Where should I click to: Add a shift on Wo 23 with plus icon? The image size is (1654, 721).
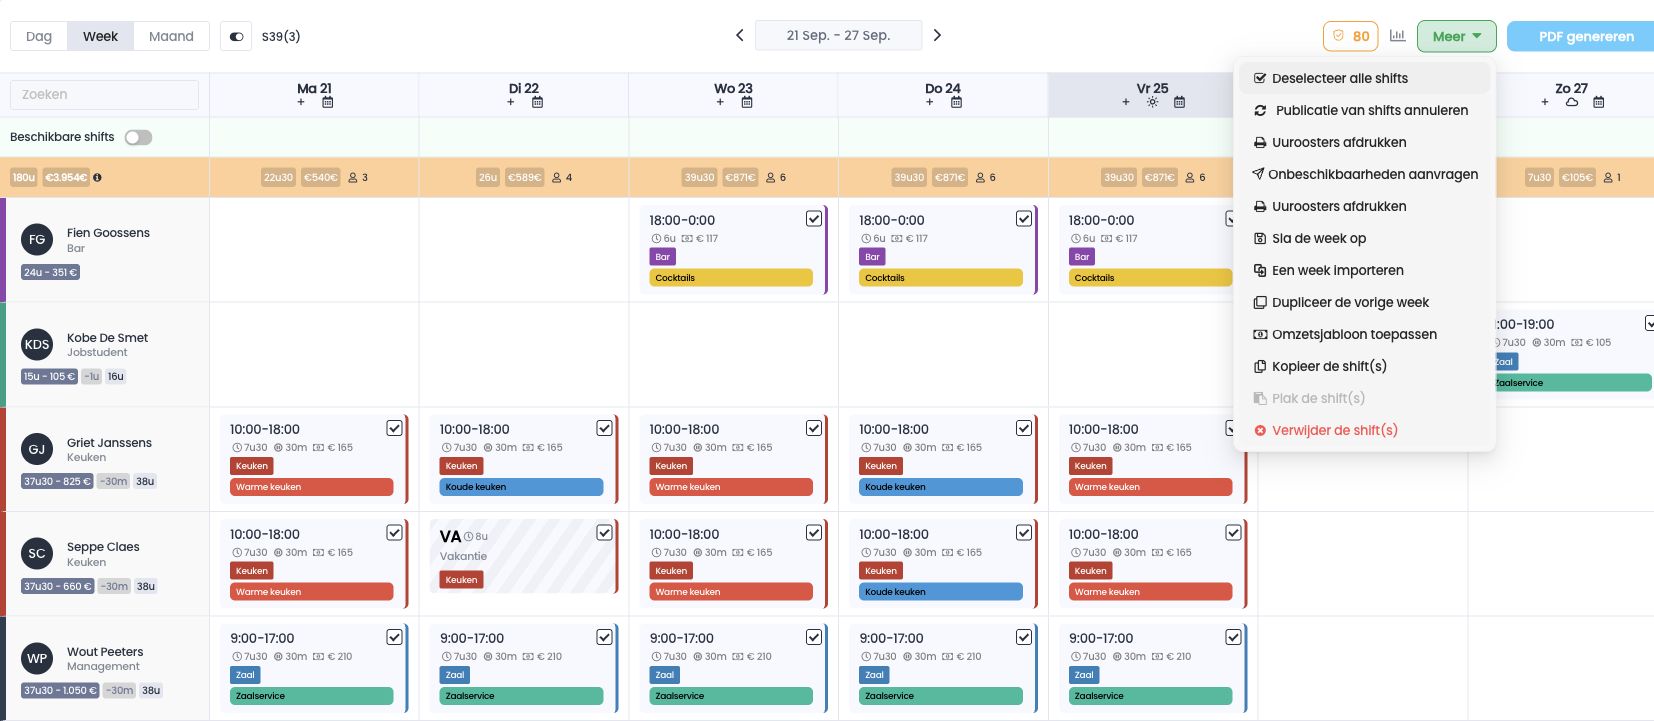[720, 102]
